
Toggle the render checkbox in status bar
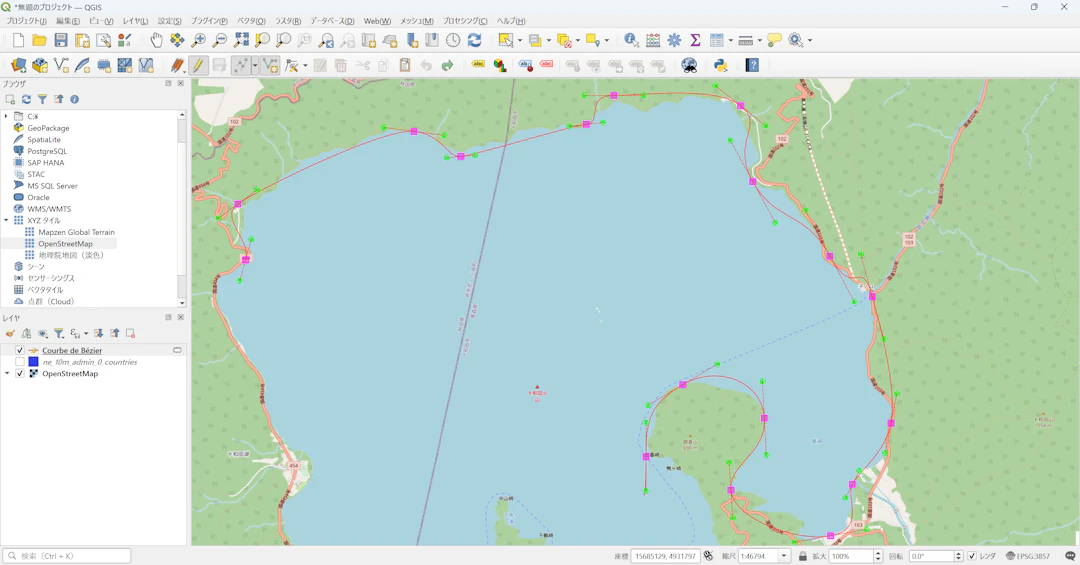click(x=971, y=556)
